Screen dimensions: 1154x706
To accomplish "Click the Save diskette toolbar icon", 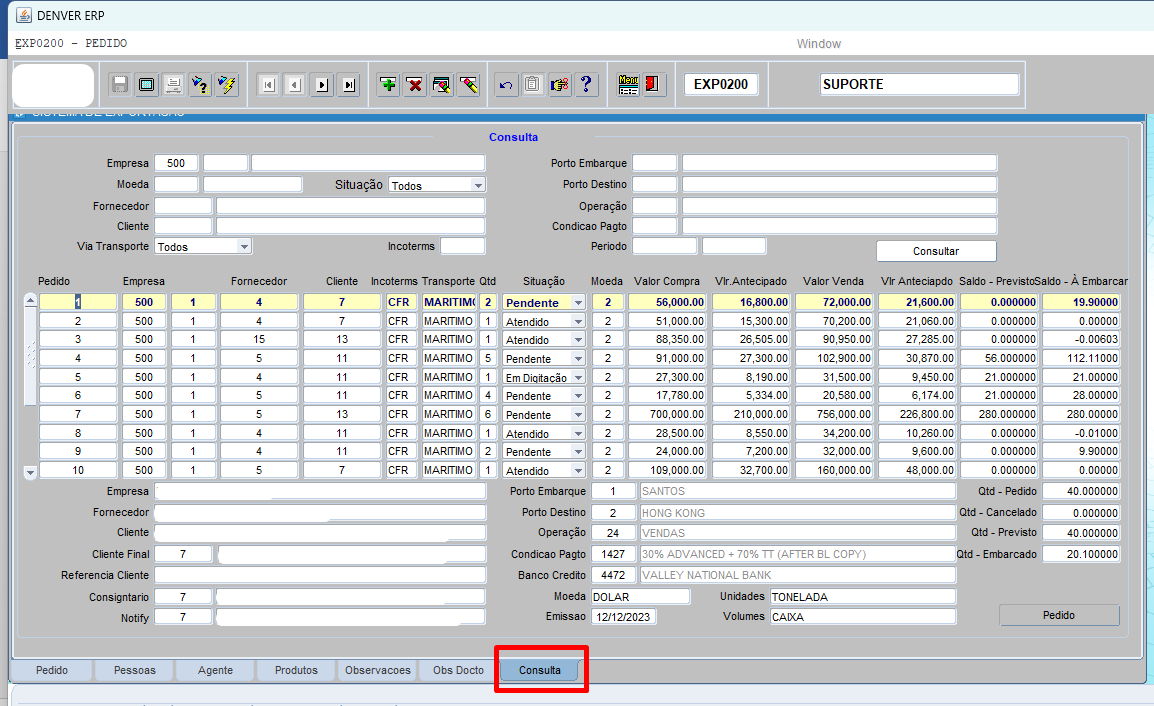I will [120, 85].
